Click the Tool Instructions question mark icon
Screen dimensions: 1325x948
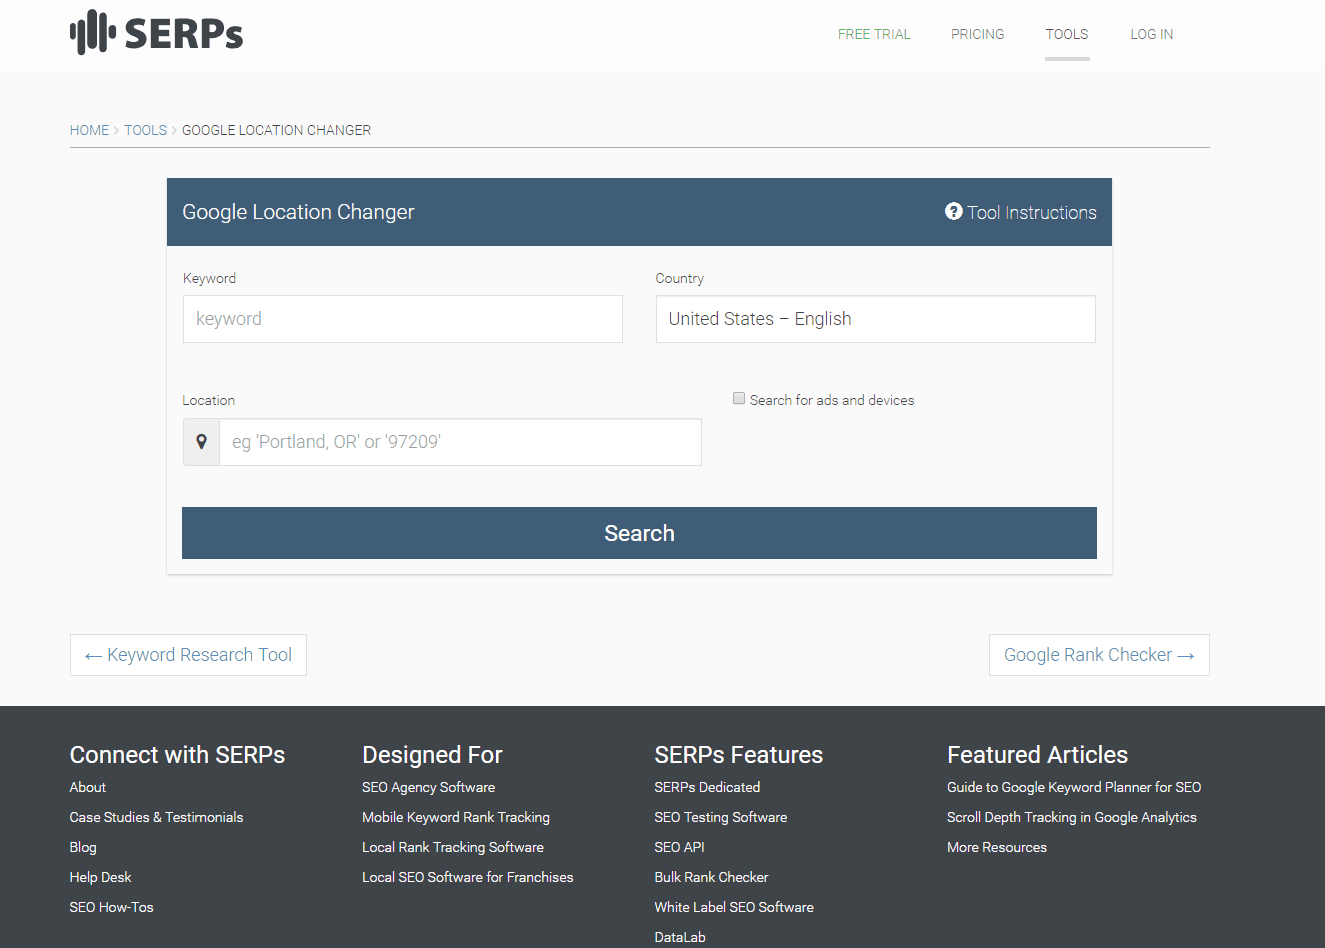click(x=954, y=212)
